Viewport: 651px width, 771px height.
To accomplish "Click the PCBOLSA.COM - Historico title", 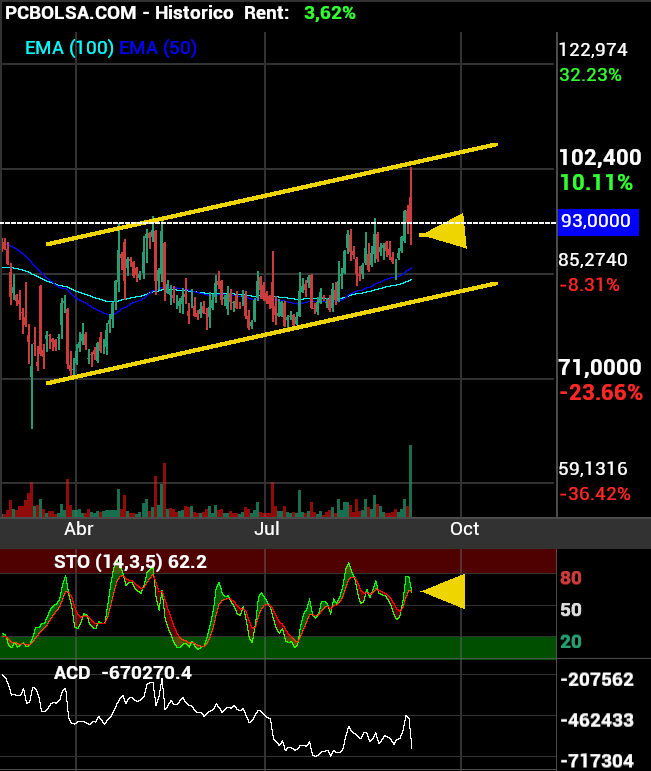I will tap(119, 13).
